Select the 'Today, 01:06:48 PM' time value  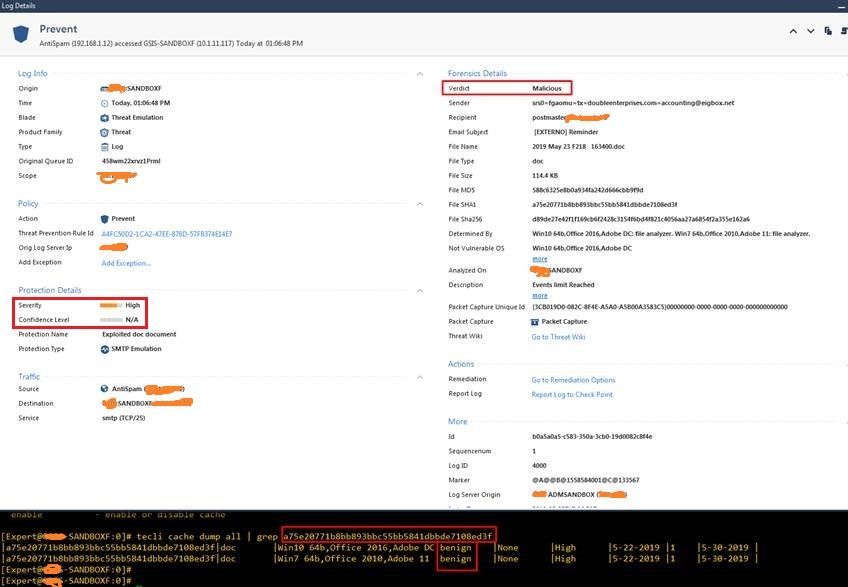click(x=141, y=103)
